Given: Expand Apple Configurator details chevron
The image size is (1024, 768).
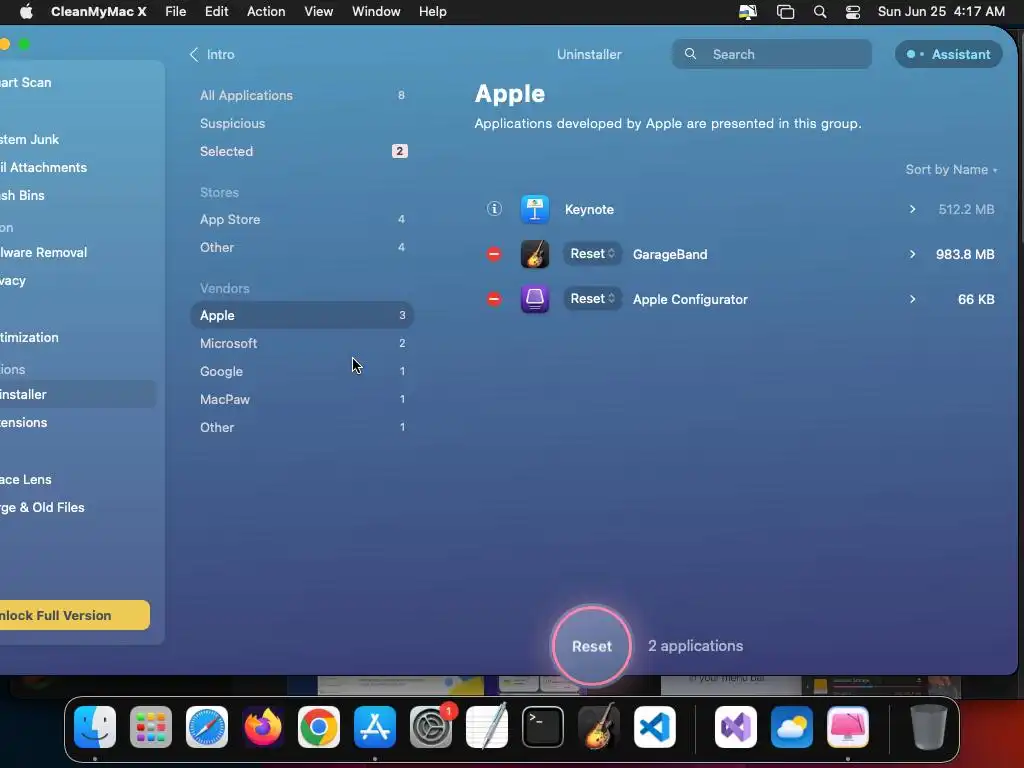Looking at the screenshot, I should 912,299.
